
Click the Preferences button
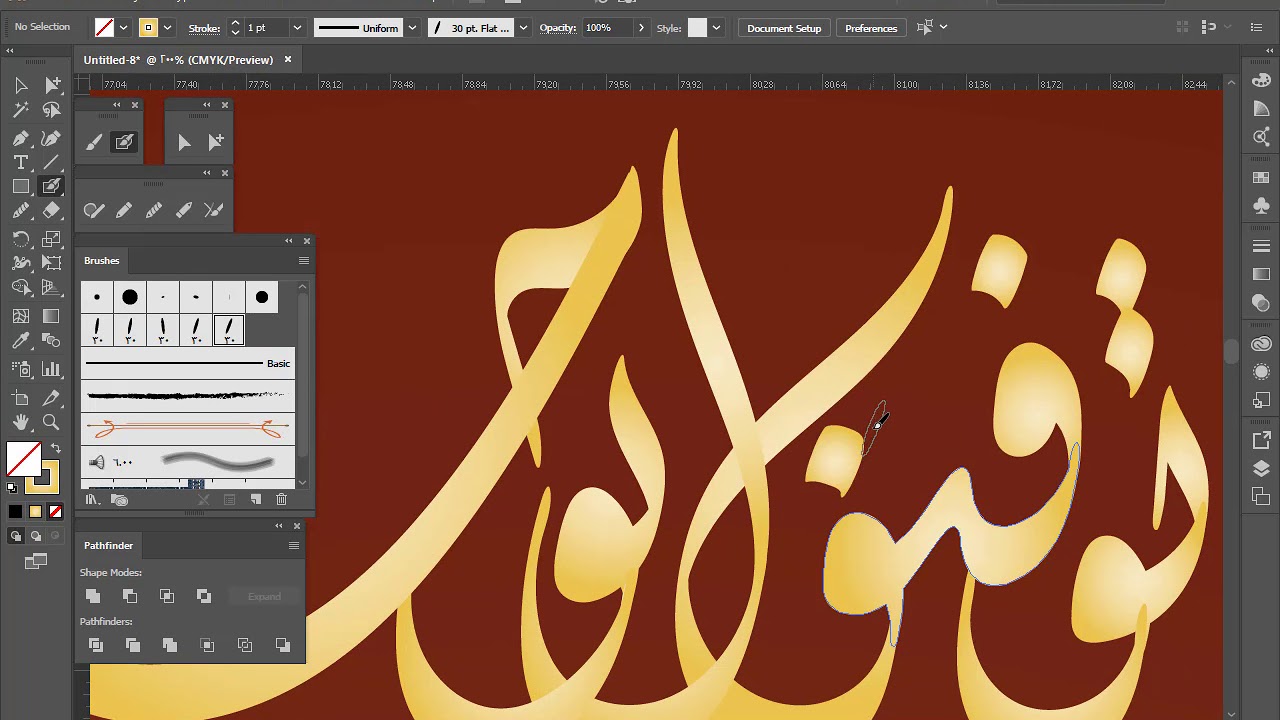871,28
